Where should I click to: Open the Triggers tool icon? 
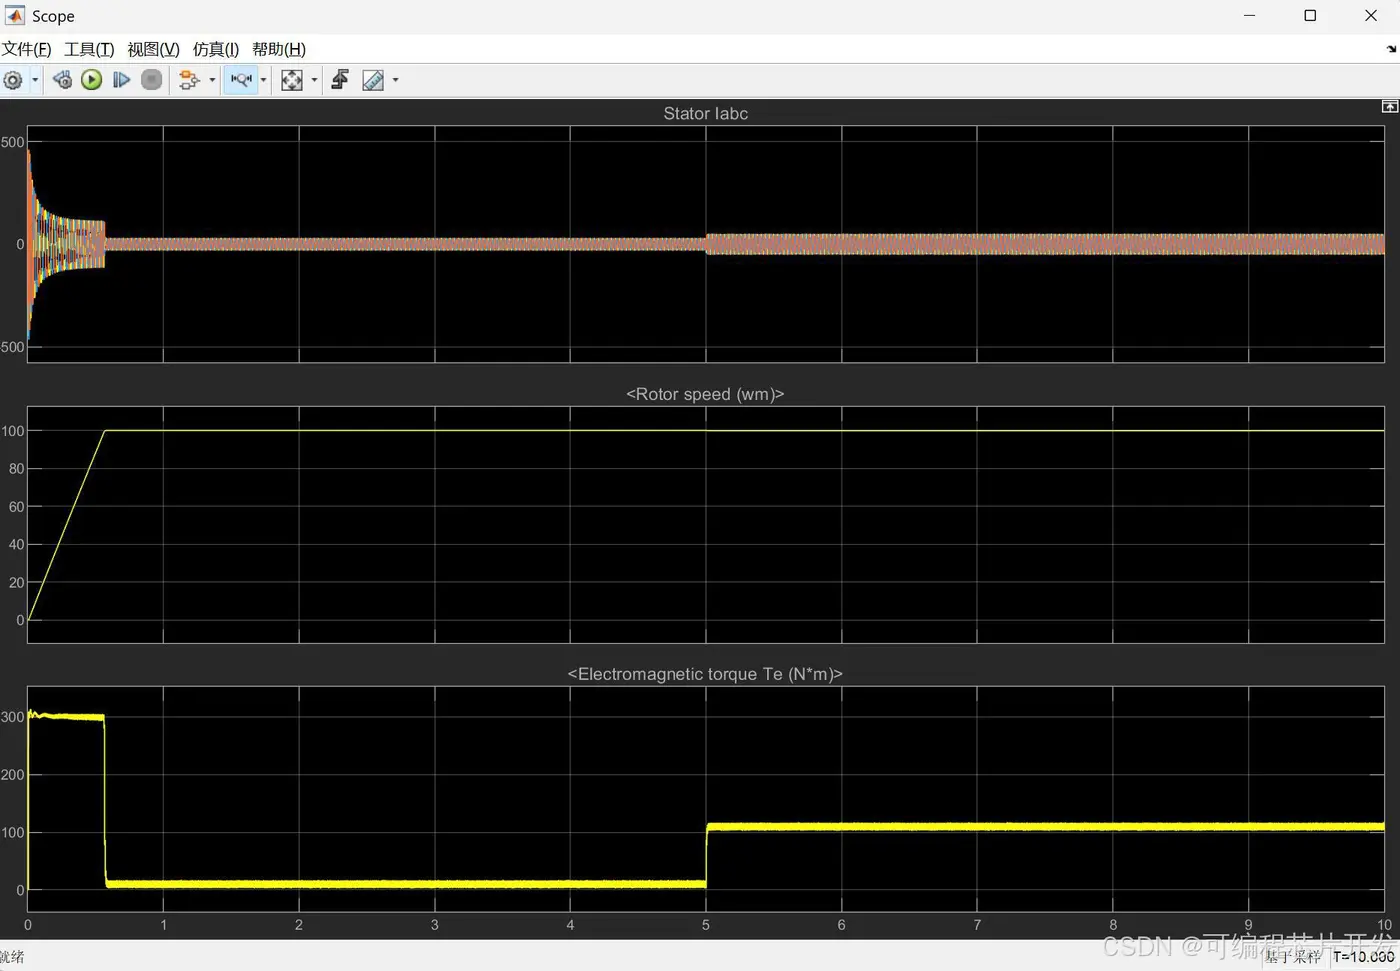pyautogui.click(x=341, y=80)
